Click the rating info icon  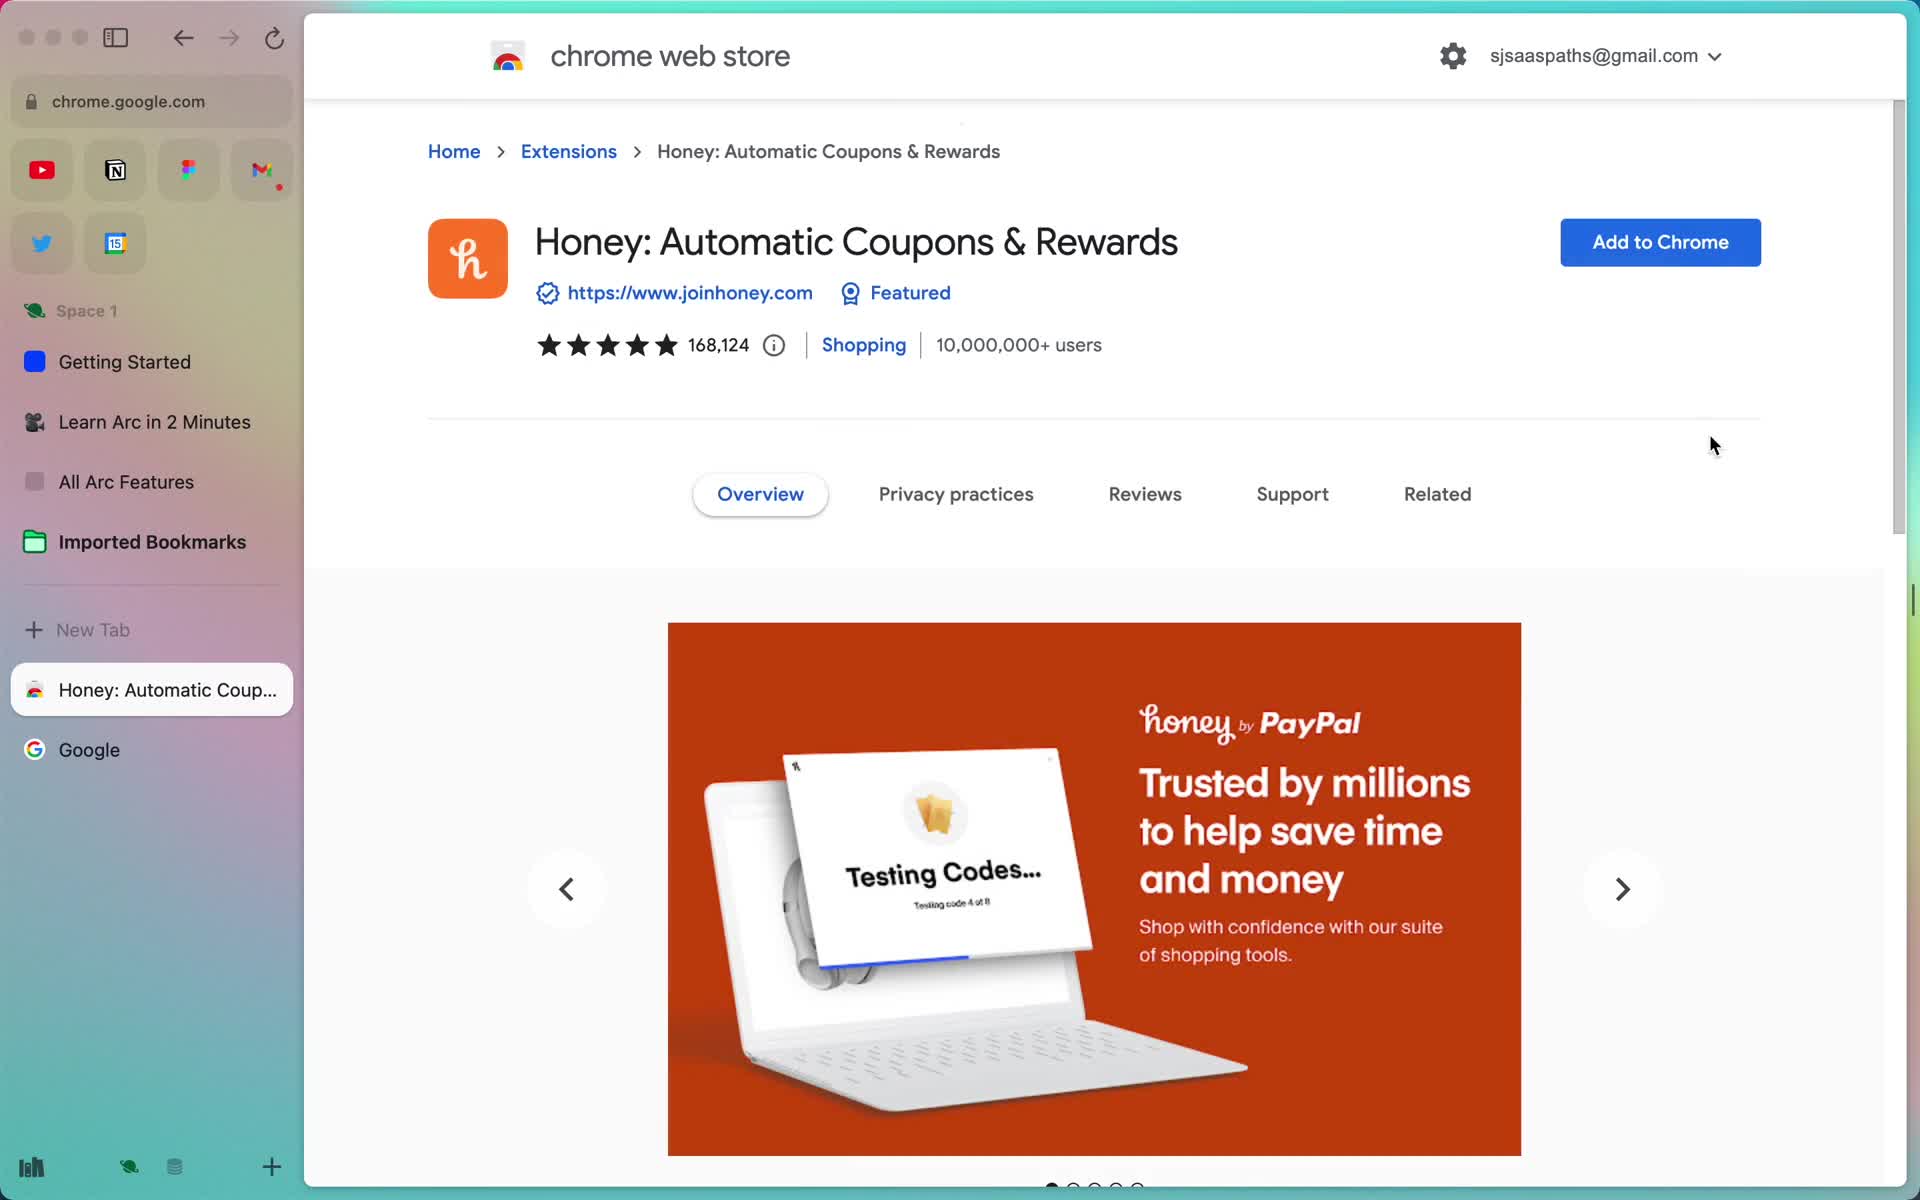click(x=773, y=344)
